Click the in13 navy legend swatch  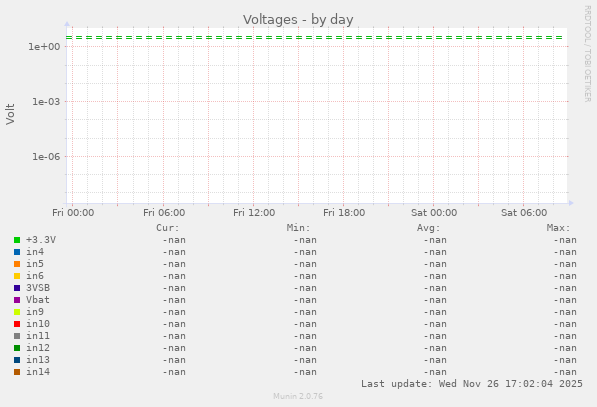(17, 360)
